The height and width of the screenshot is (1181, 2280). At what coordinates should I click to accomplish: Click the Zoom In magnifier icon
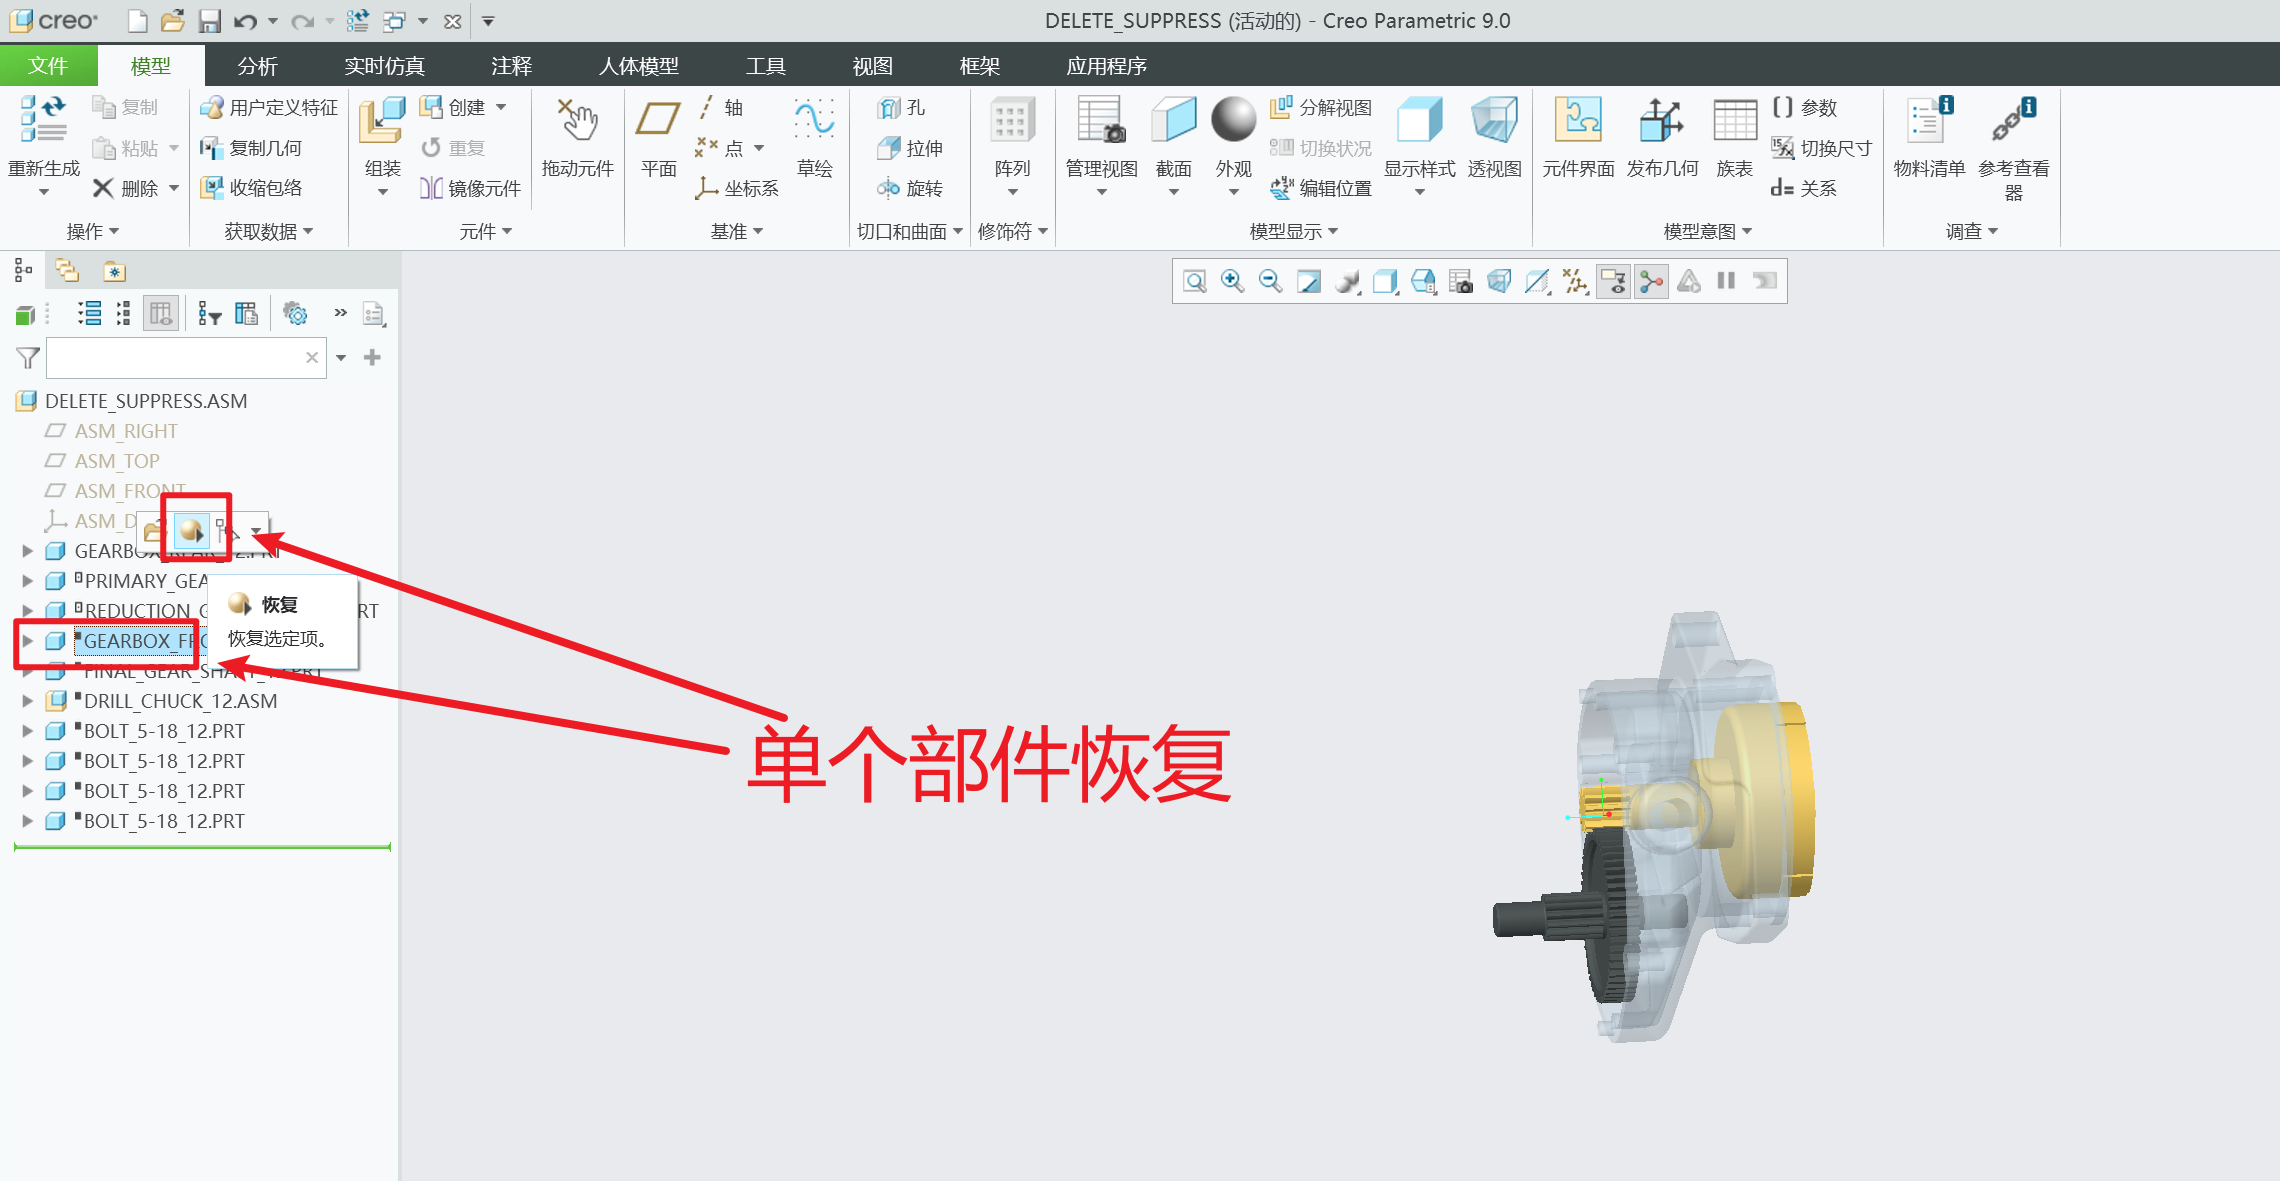click(x=1232, y=282)
